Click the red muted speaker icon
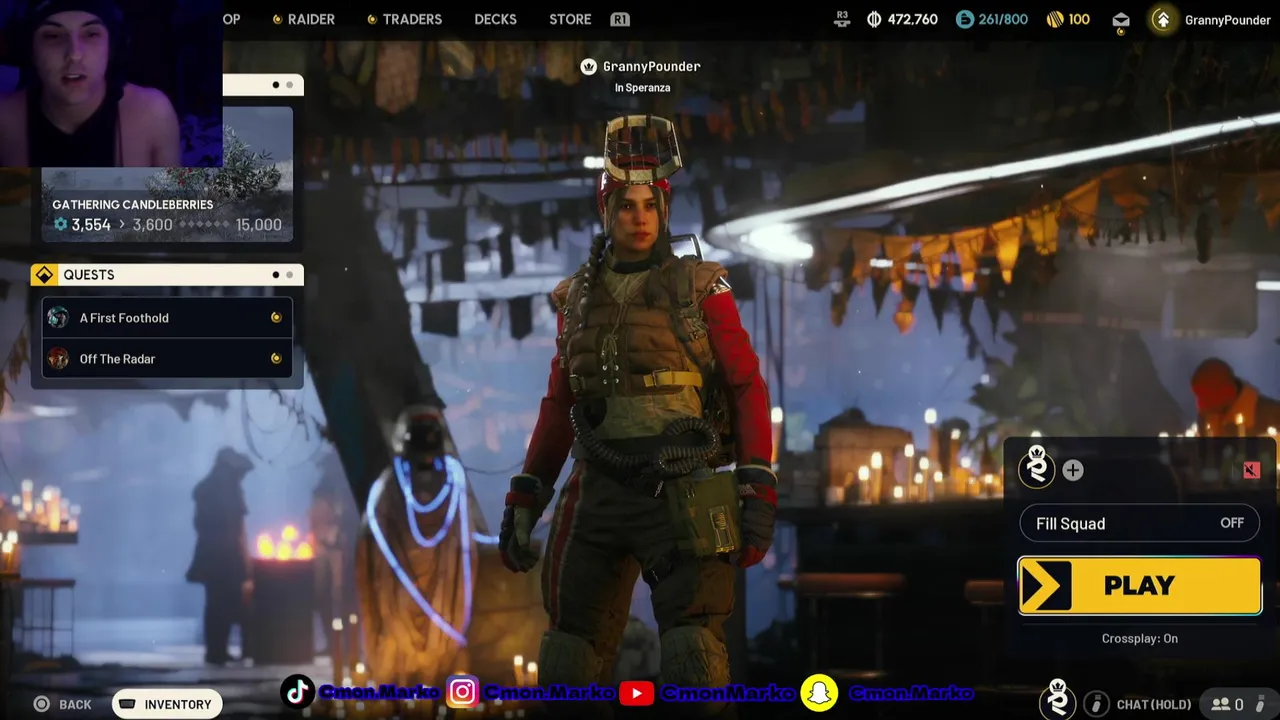This screenshot has width=1280, height=720. 1251,470
